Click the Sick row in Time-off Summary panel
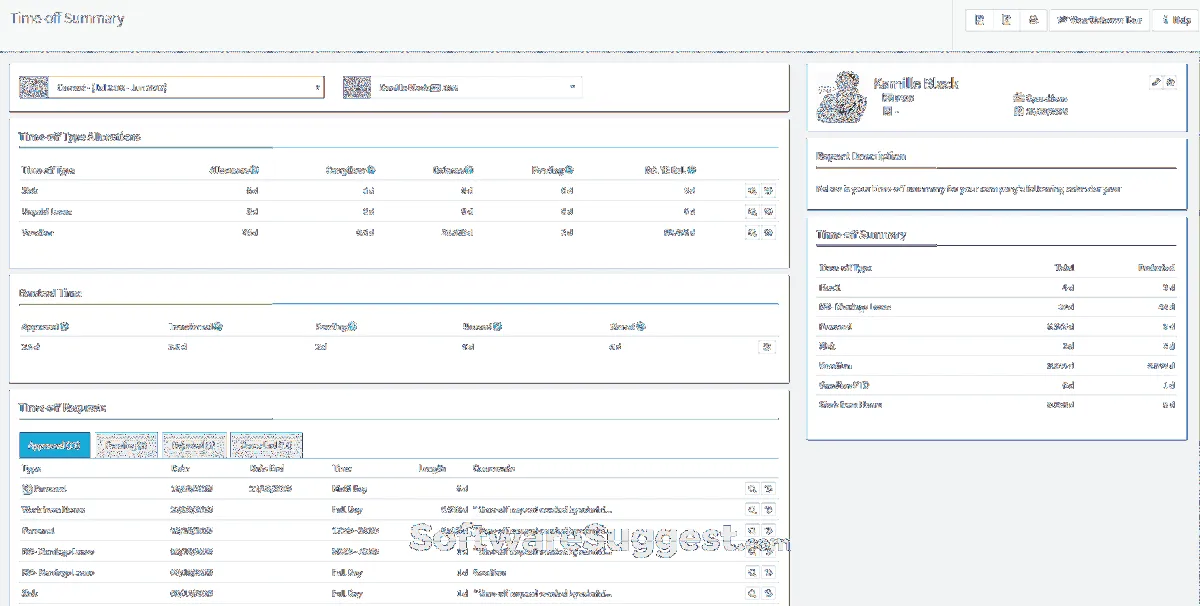This screenshot has width=1200, height=606. coord(997,346)
